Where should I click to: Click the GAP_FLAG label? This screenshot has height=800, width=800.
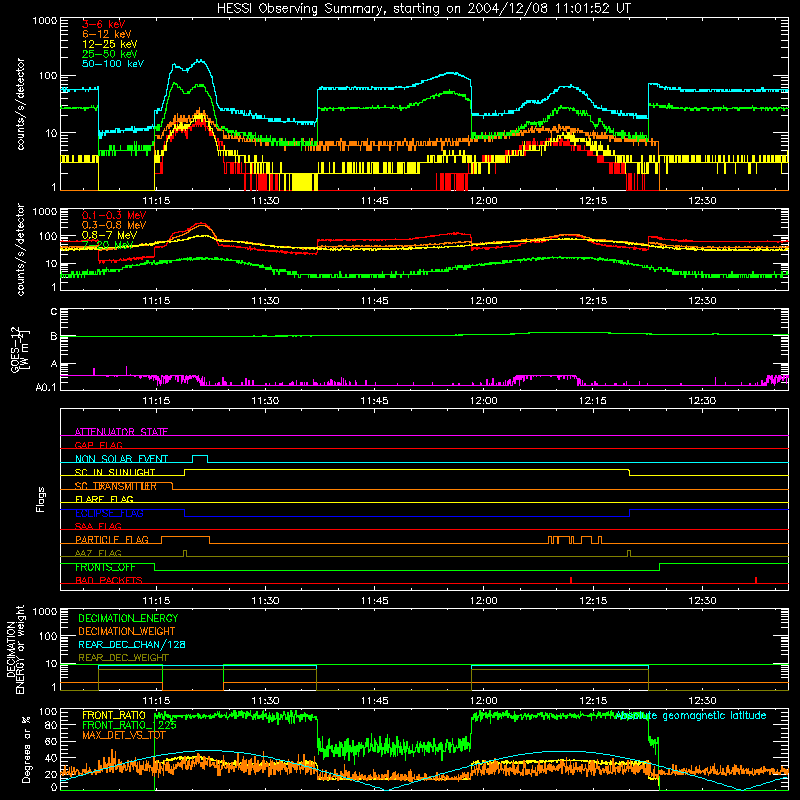tap(98, 445)
